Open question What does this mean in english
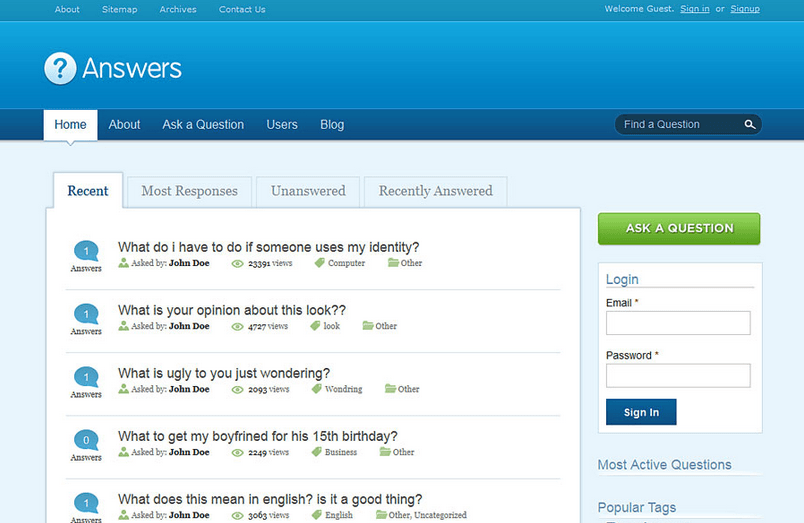This screenshot has height=523, width=804. pos(270,499)
